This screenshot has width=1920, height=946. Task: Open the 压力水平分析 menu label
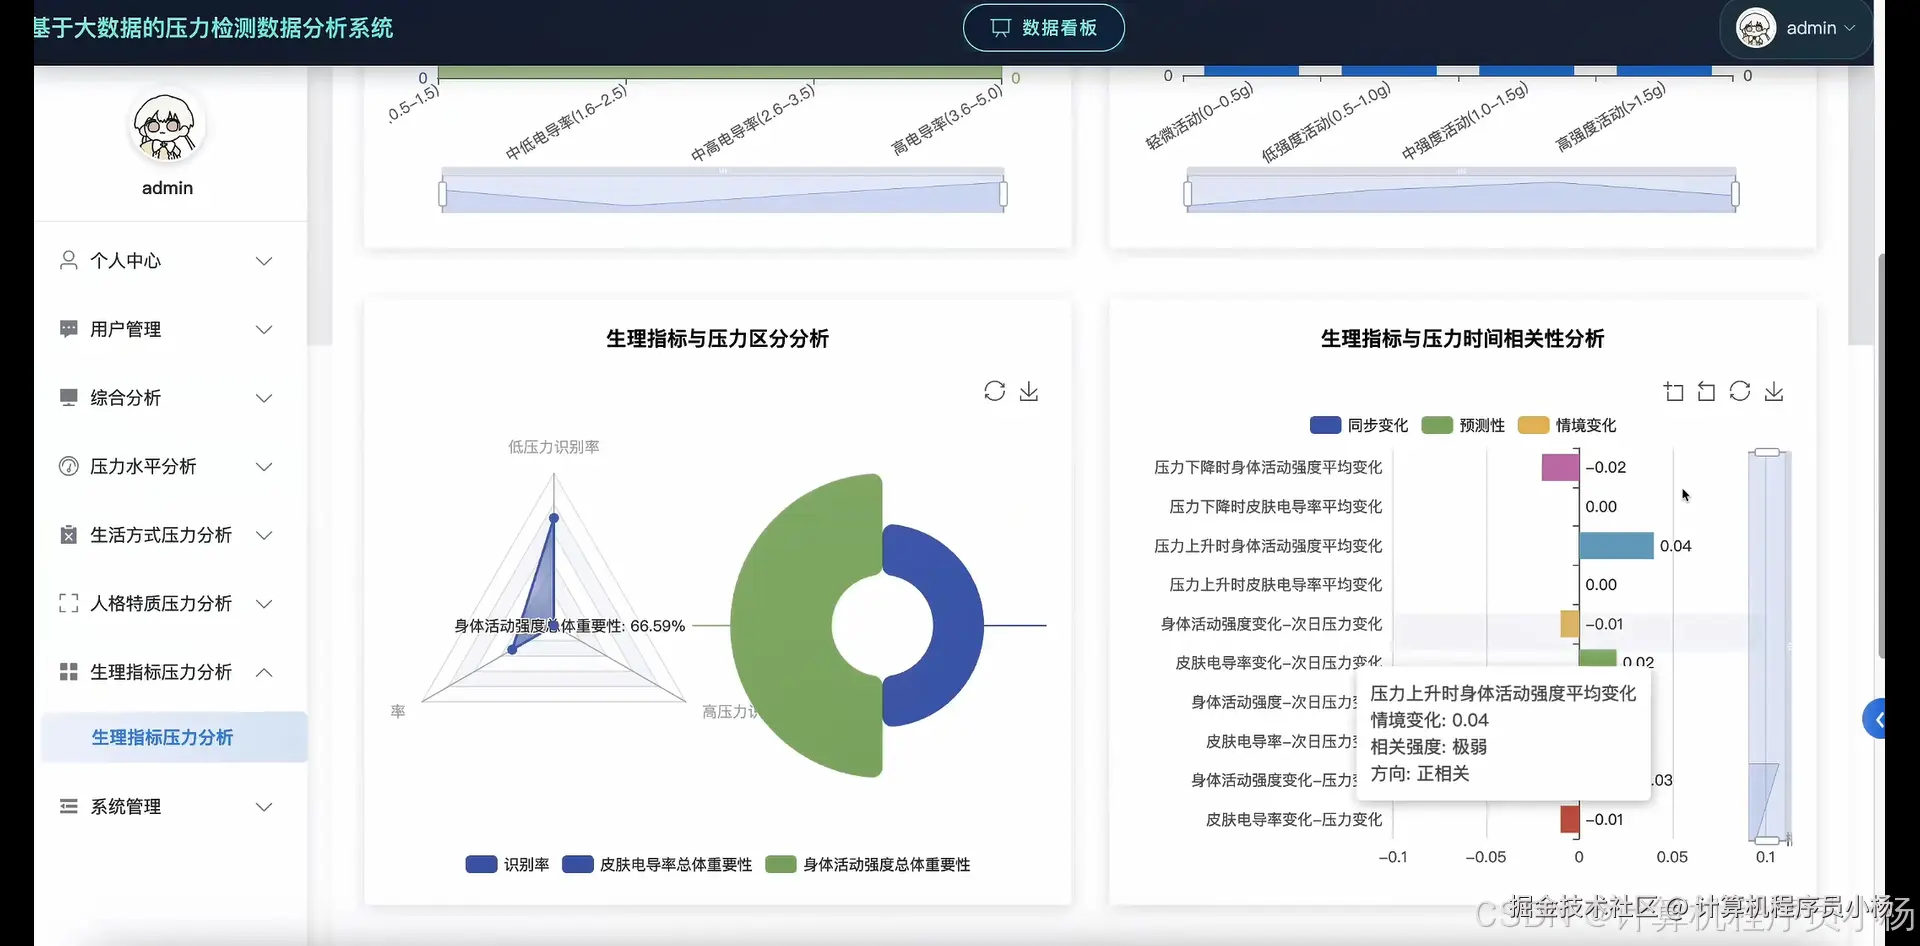point(143,466)
